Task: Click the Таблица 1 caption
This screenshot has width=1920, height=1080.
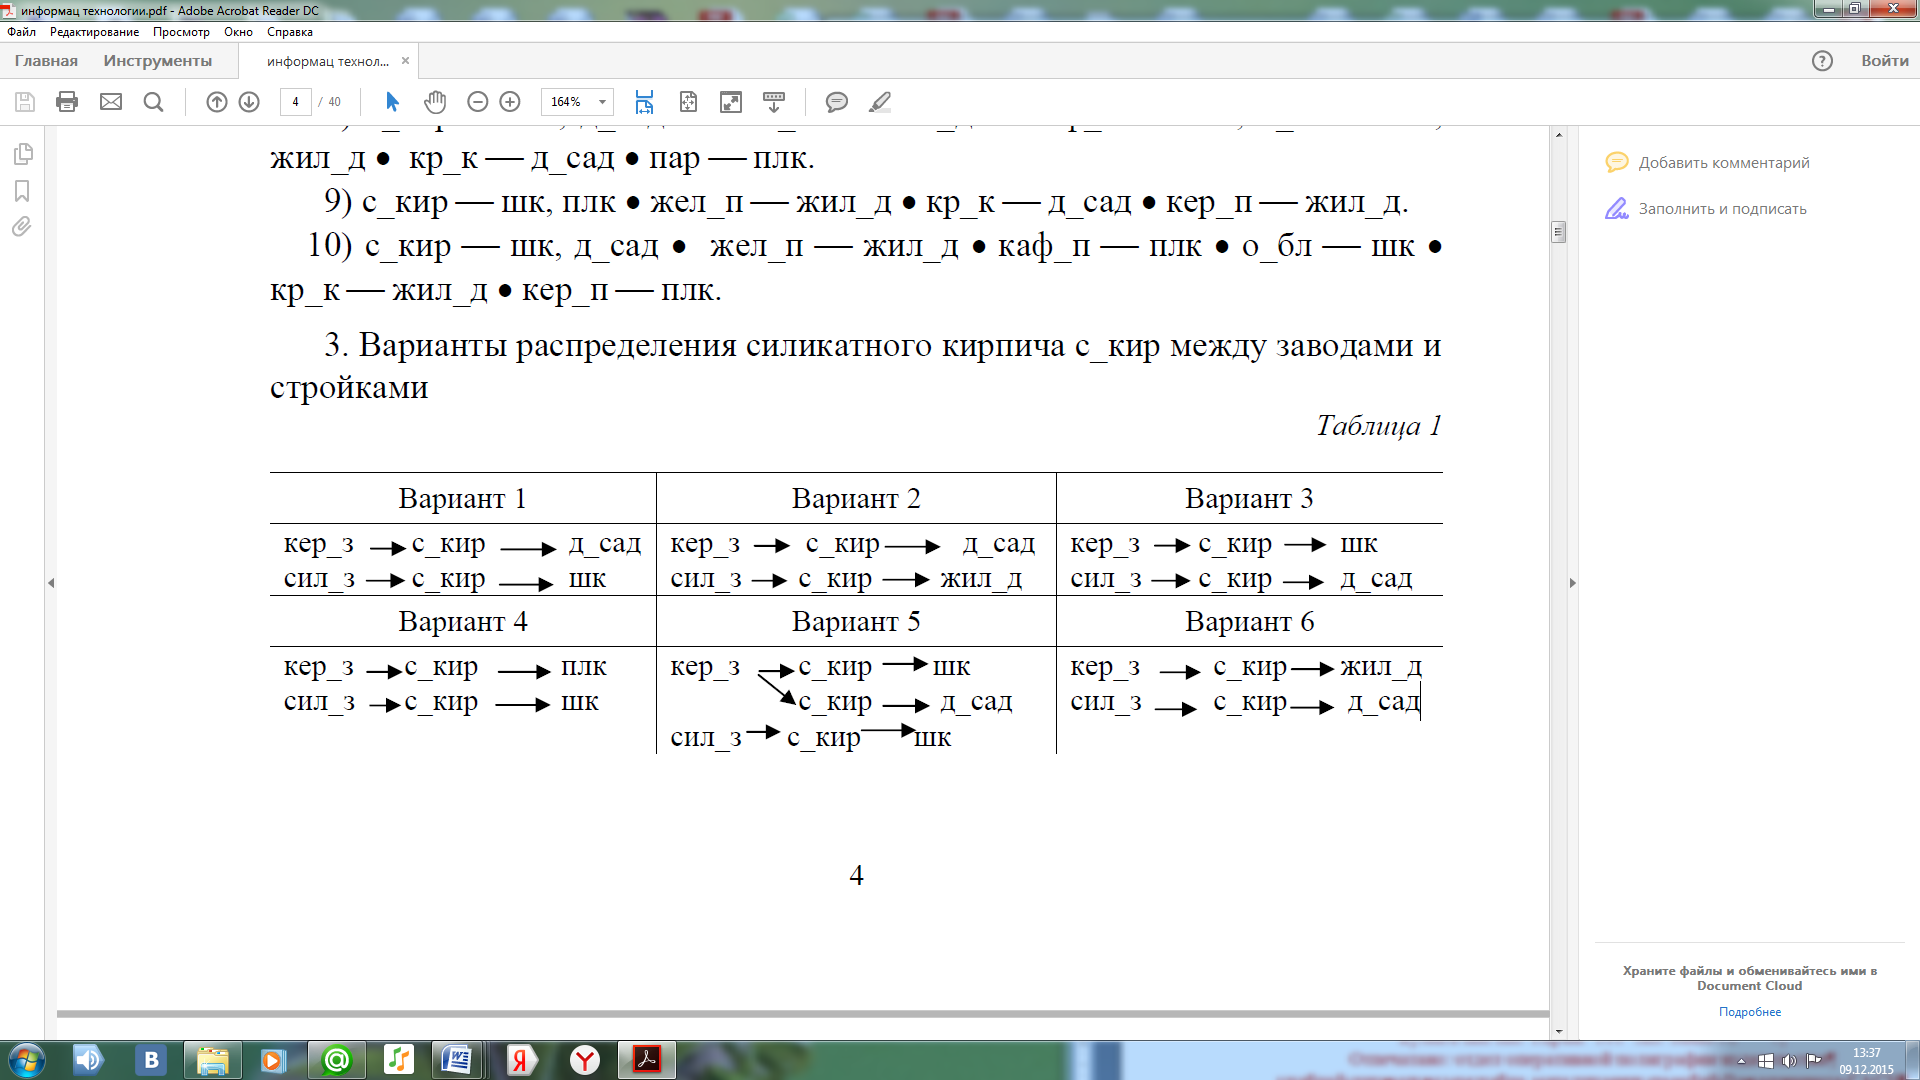Action: pos(1378,426)
